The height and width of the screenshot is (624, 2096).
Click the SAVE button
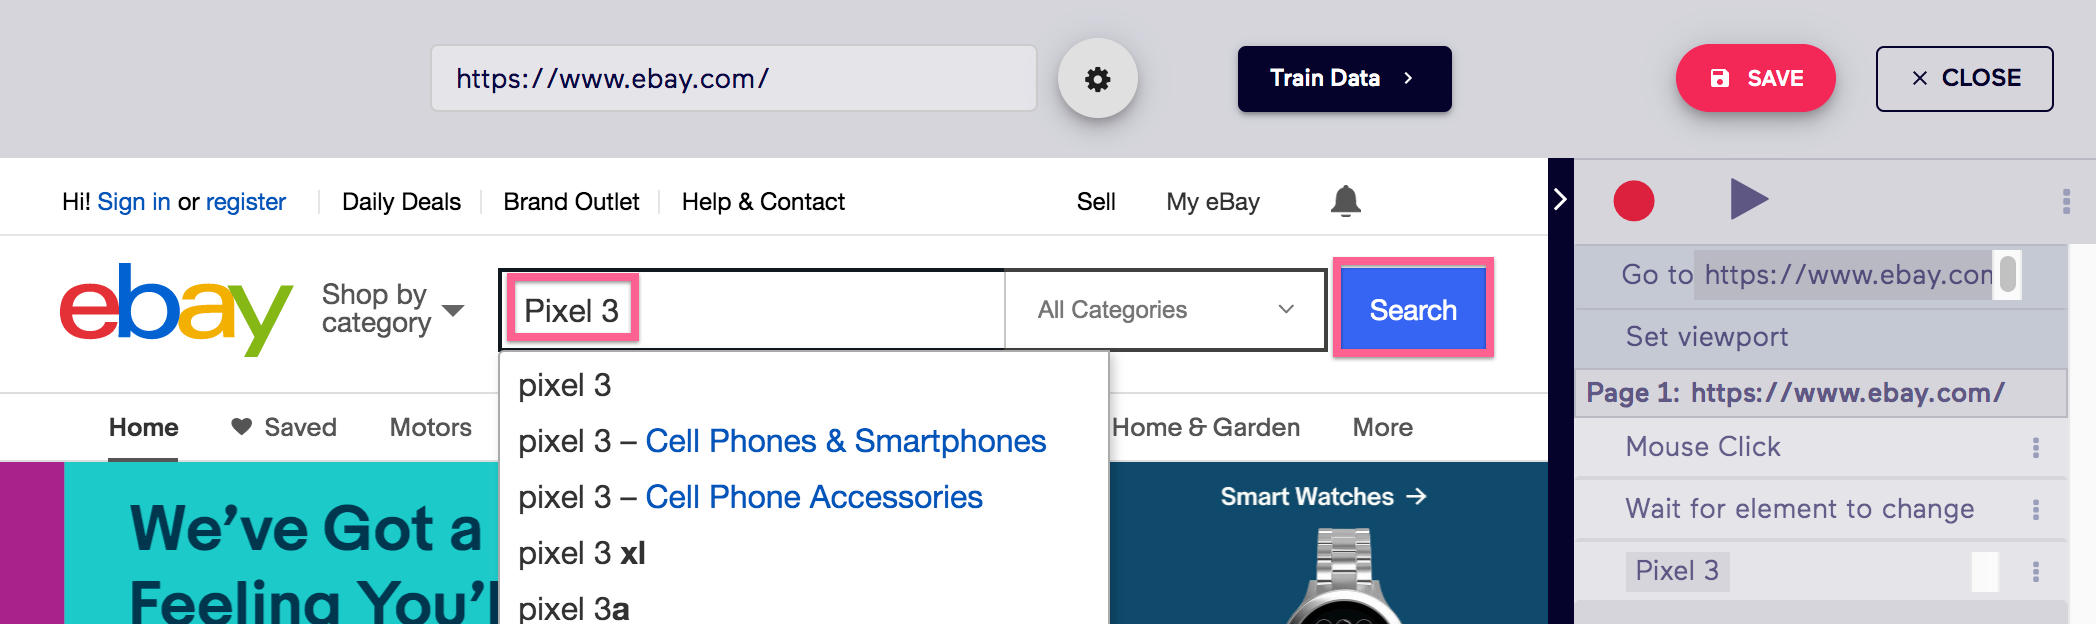pyautogui.click(x=1755, y=78)
